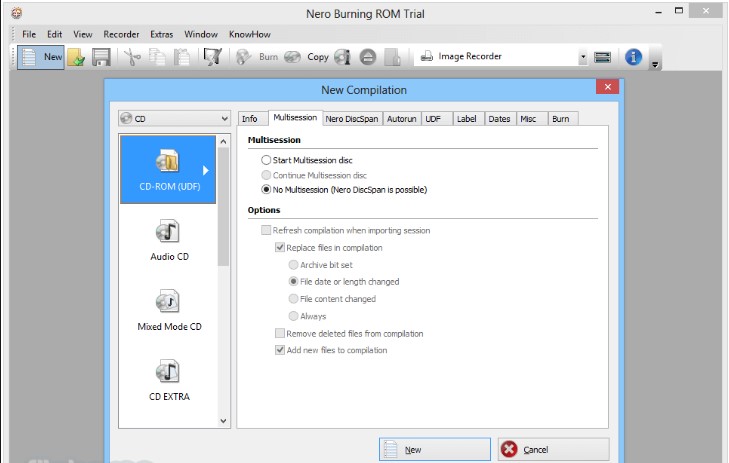This screenshot has width=729, height=463.
Task: Click the Save floppy disk icon
Action: [101, 57]
